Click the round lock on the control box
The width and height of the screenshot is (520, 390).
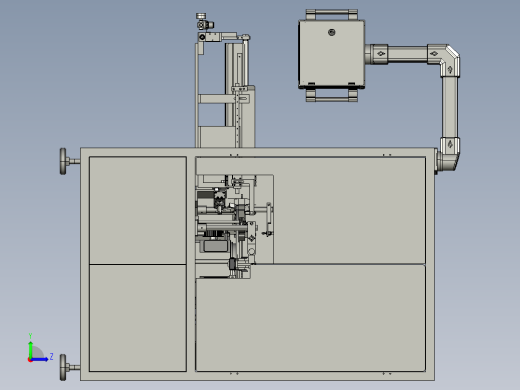[x=332, y=32]
